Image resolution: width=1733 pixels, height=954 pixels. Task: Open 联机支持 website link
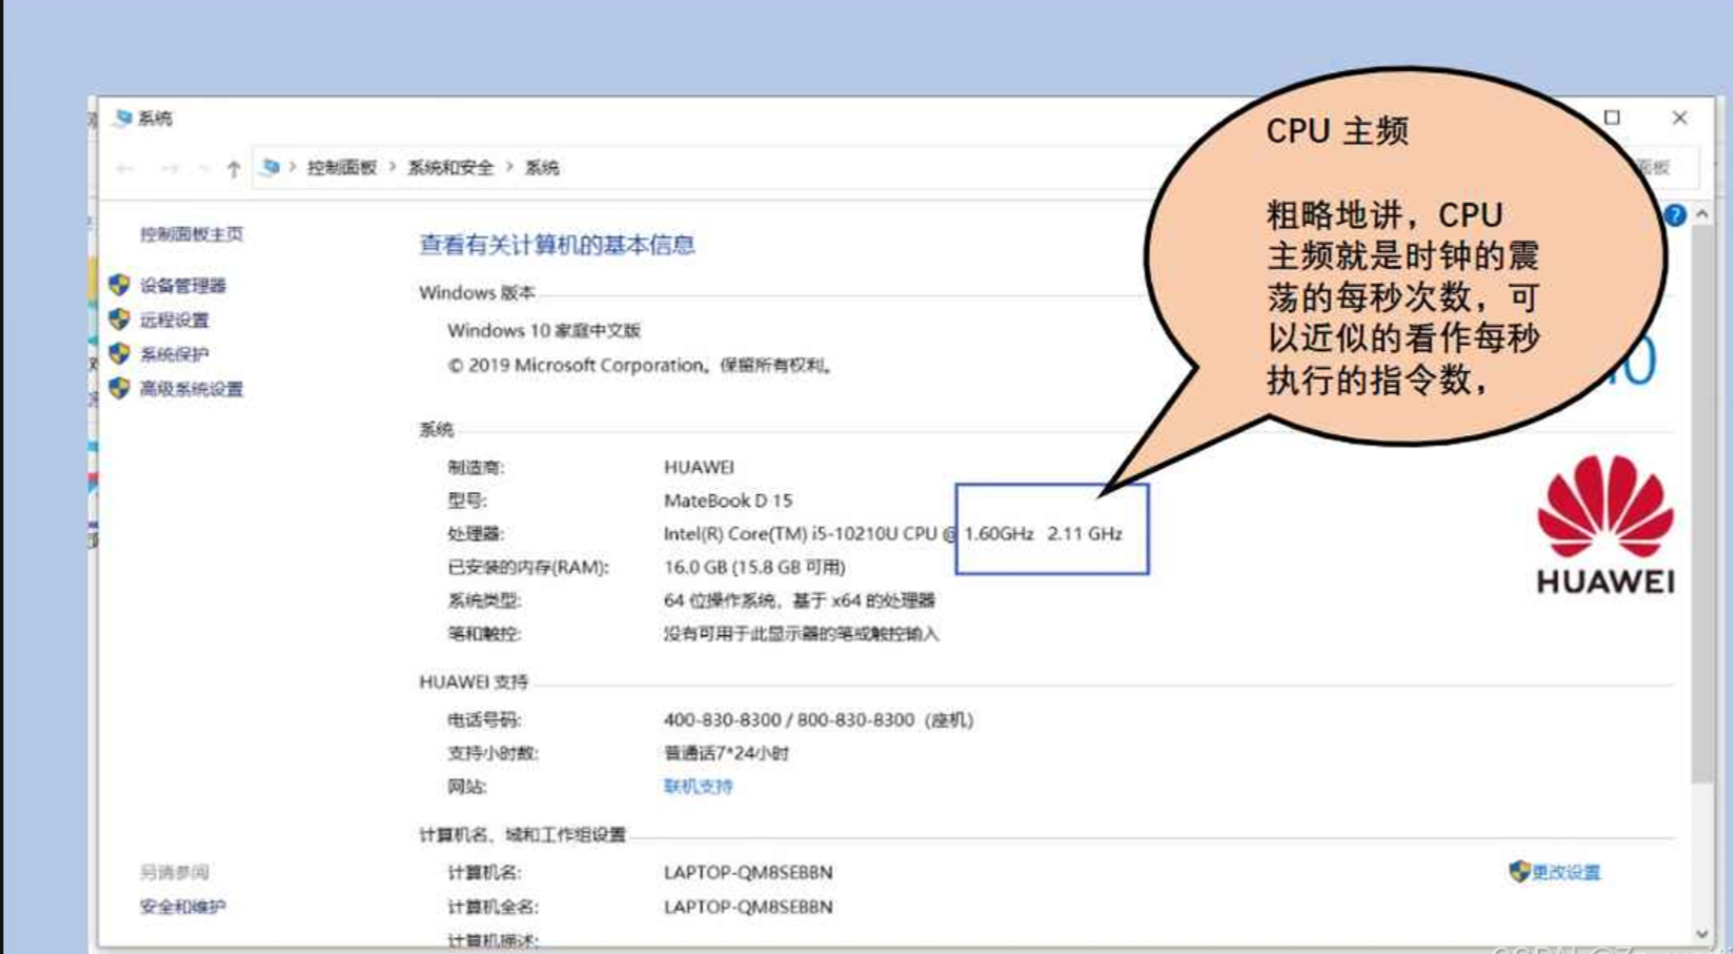[x=698, y=787]
